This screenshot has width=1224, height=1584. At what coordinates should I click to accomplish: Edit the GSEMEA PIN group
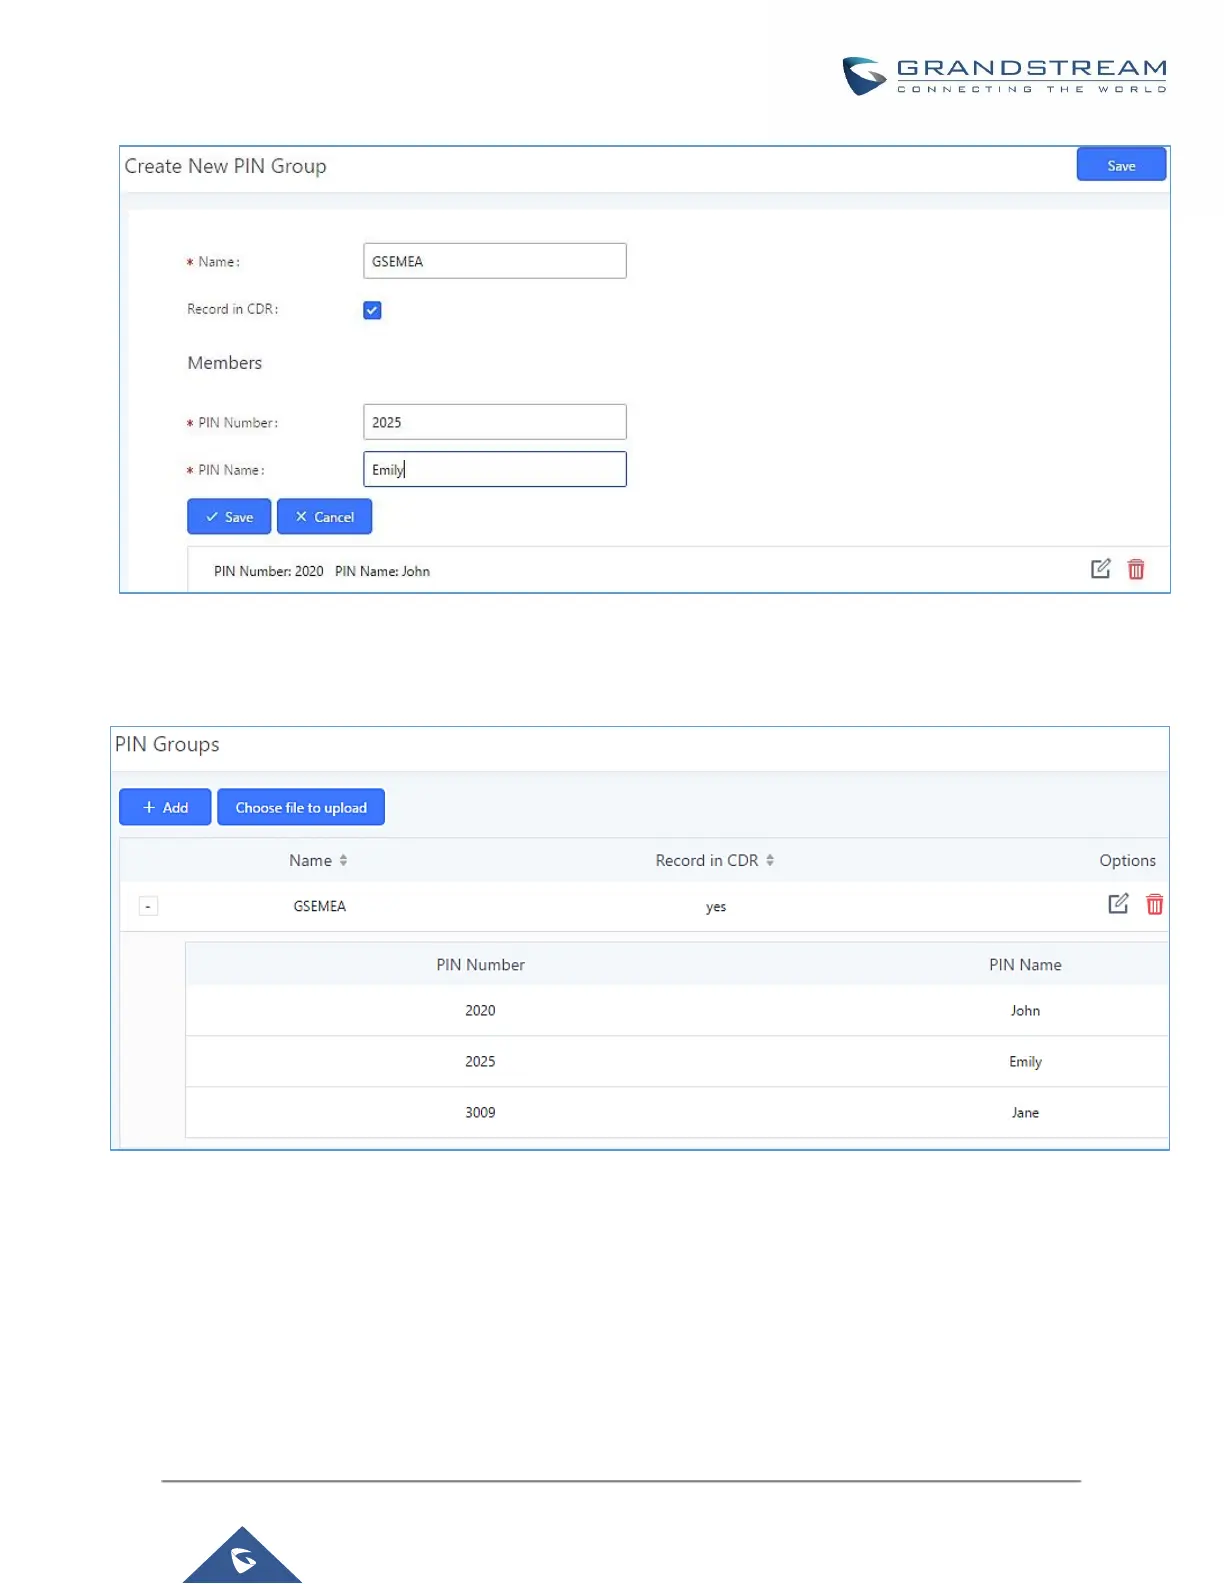[x=1118, y=904]
